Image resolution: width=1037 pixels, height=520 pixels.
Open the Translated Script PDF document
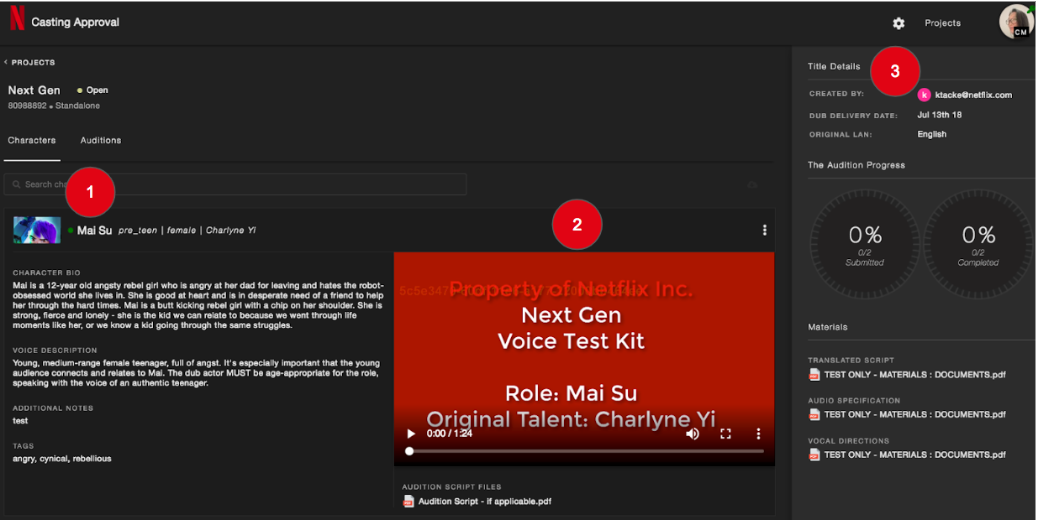point(915,374)
